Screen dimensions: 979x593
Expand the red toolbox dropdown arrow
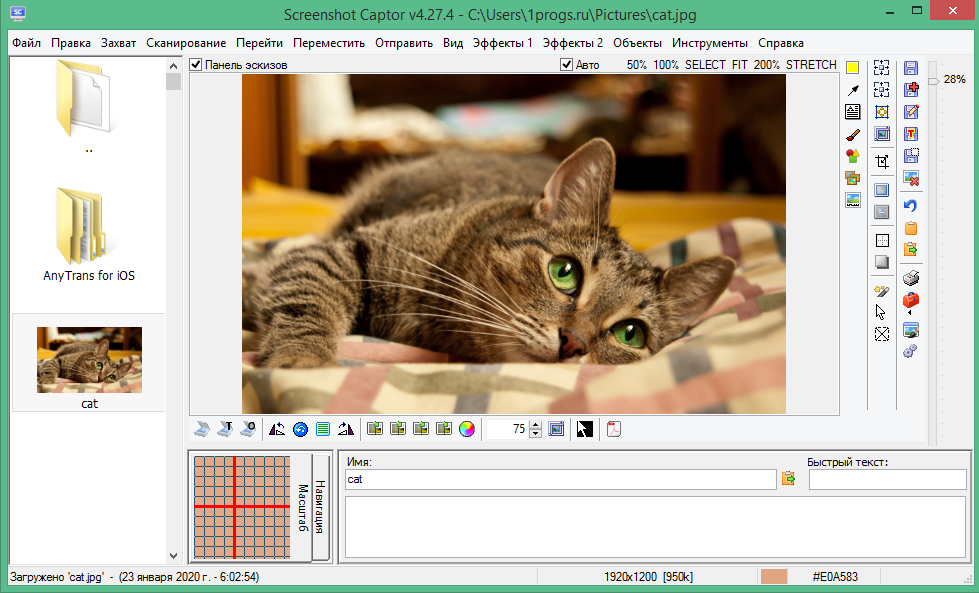[910, 314]
